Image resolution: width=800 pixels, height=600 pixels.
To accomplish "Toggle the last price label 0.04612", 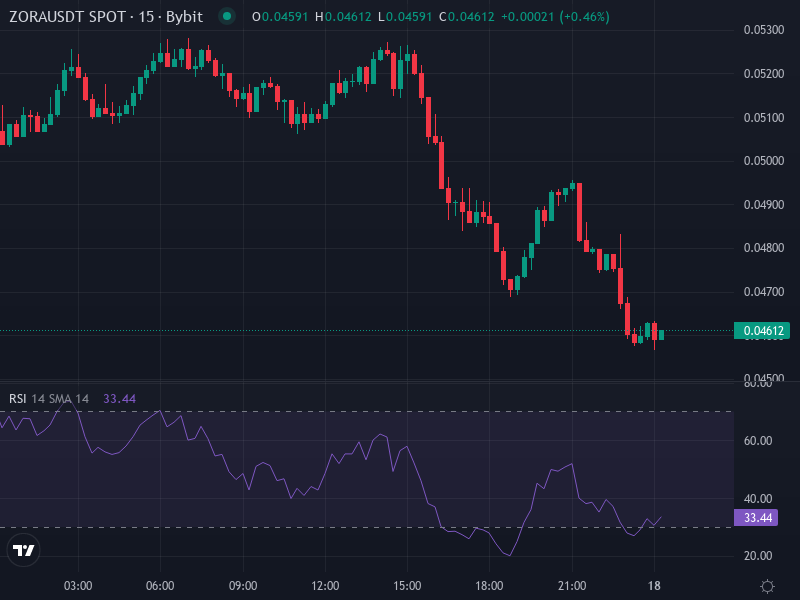I will click(x=762, y=329).
